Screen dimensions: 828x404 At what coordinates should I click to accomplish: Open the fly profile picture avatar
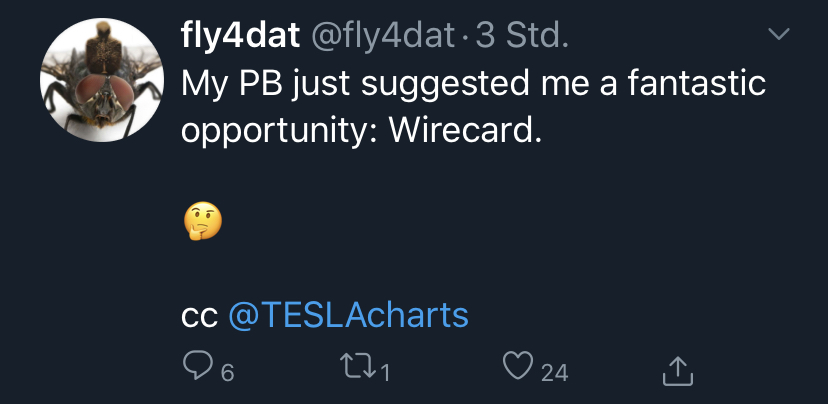point(101,79)
